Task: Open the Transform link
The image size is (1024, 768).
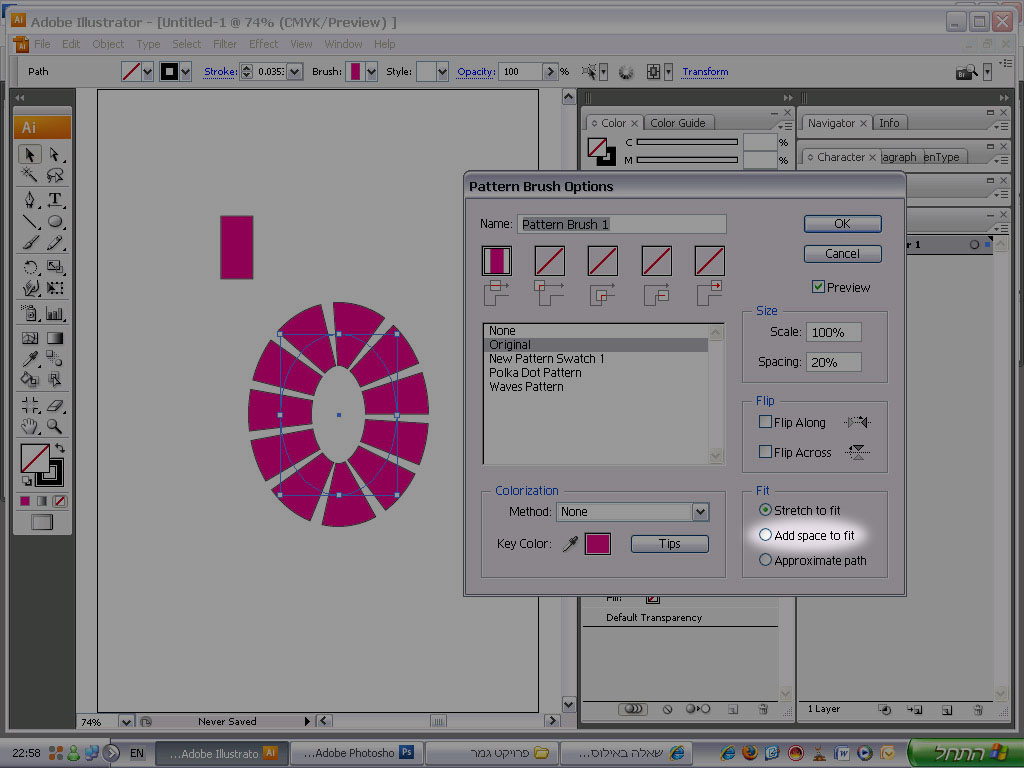Action: (705, 71)
